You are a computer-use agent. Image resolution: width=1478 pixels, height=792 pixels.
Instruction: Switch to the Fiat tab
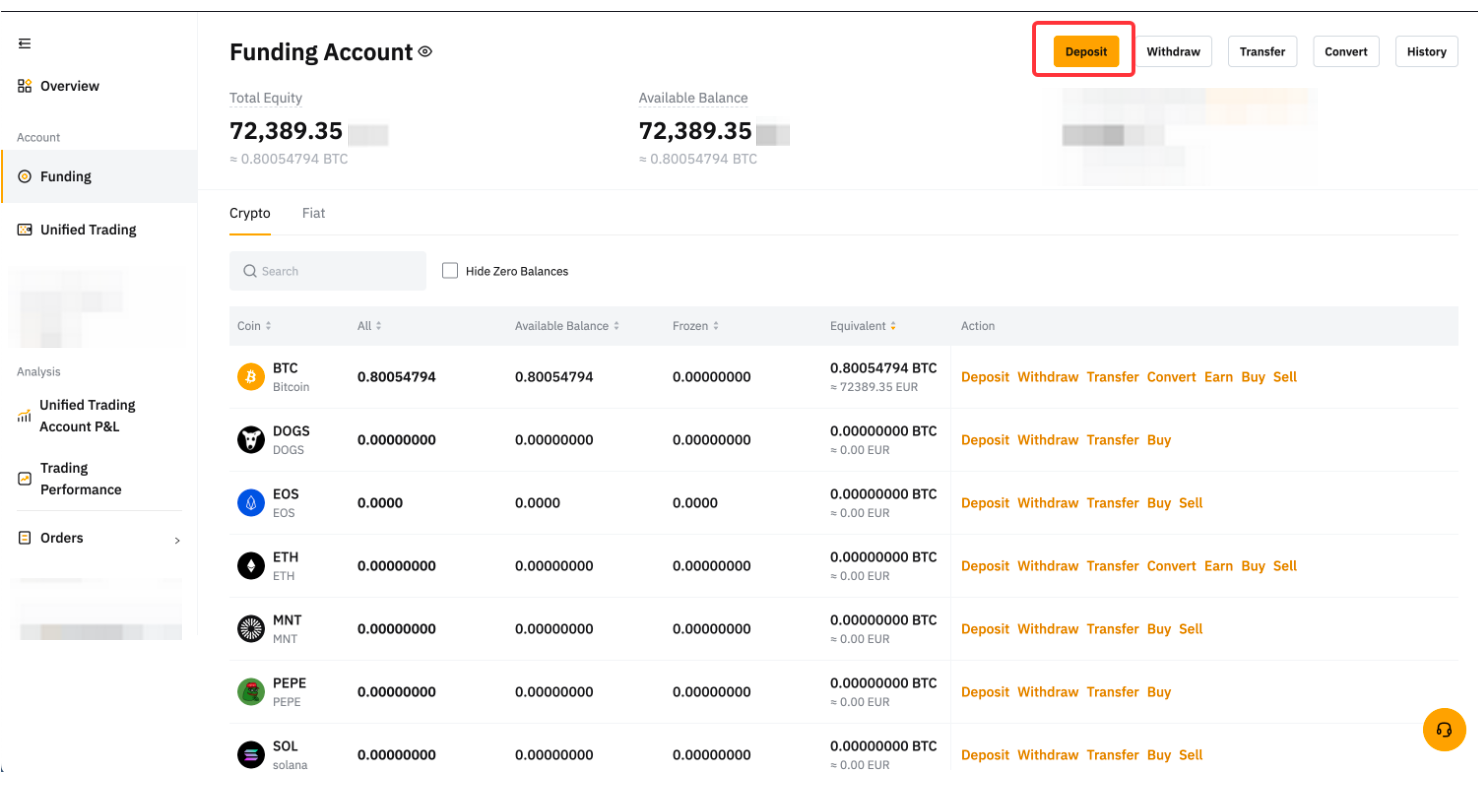point(313,213)
